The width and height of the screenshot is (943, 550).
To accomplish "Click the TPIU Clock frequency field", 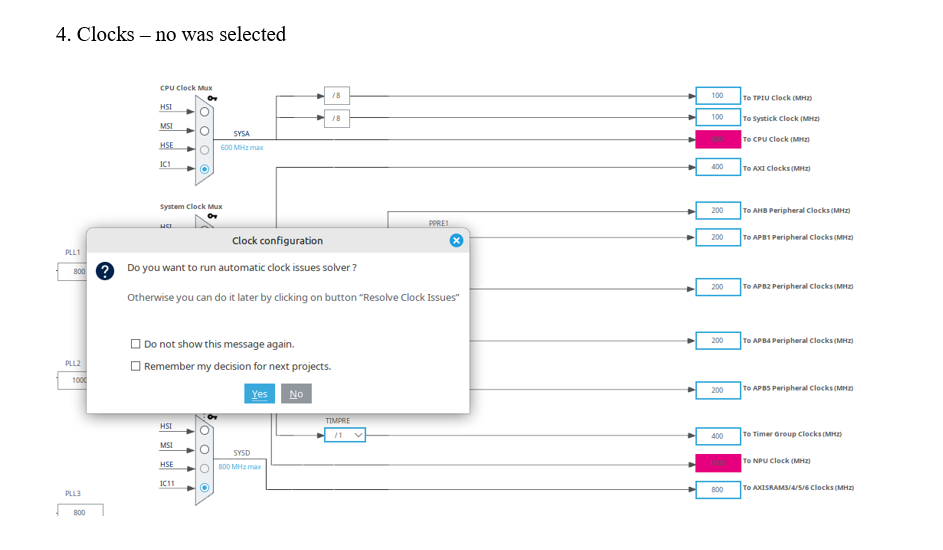I will (x=718, y=96).
